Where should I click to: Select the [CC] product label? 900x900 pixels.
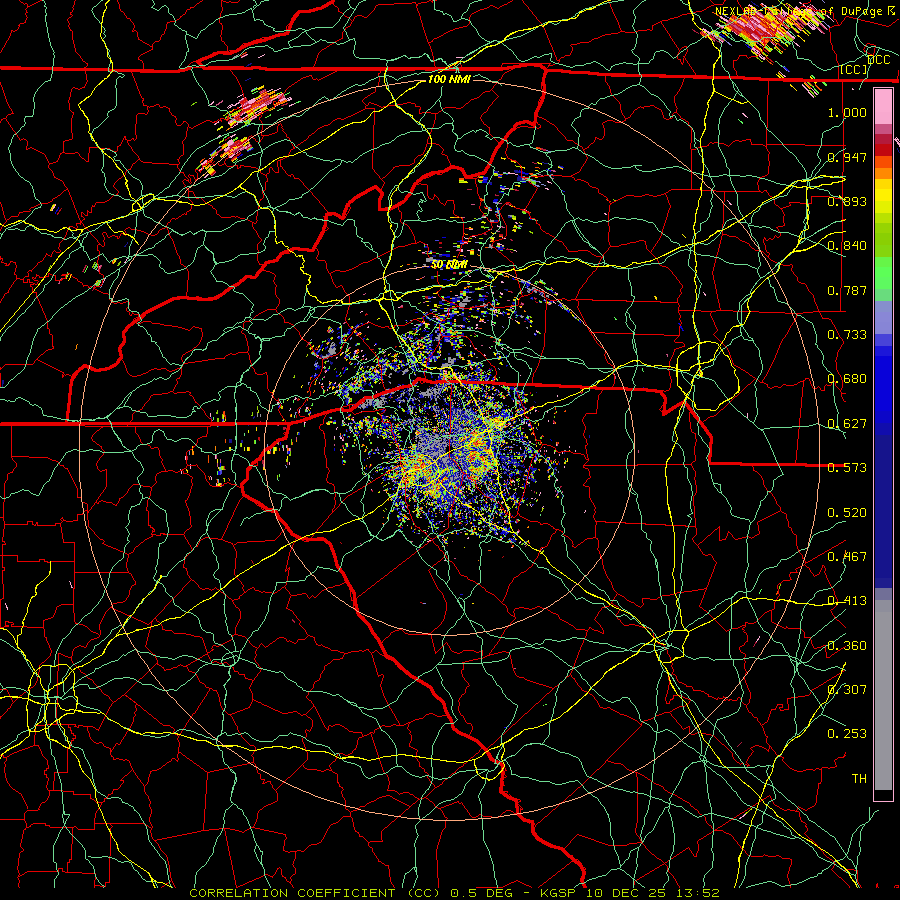[x=854, y=69]
